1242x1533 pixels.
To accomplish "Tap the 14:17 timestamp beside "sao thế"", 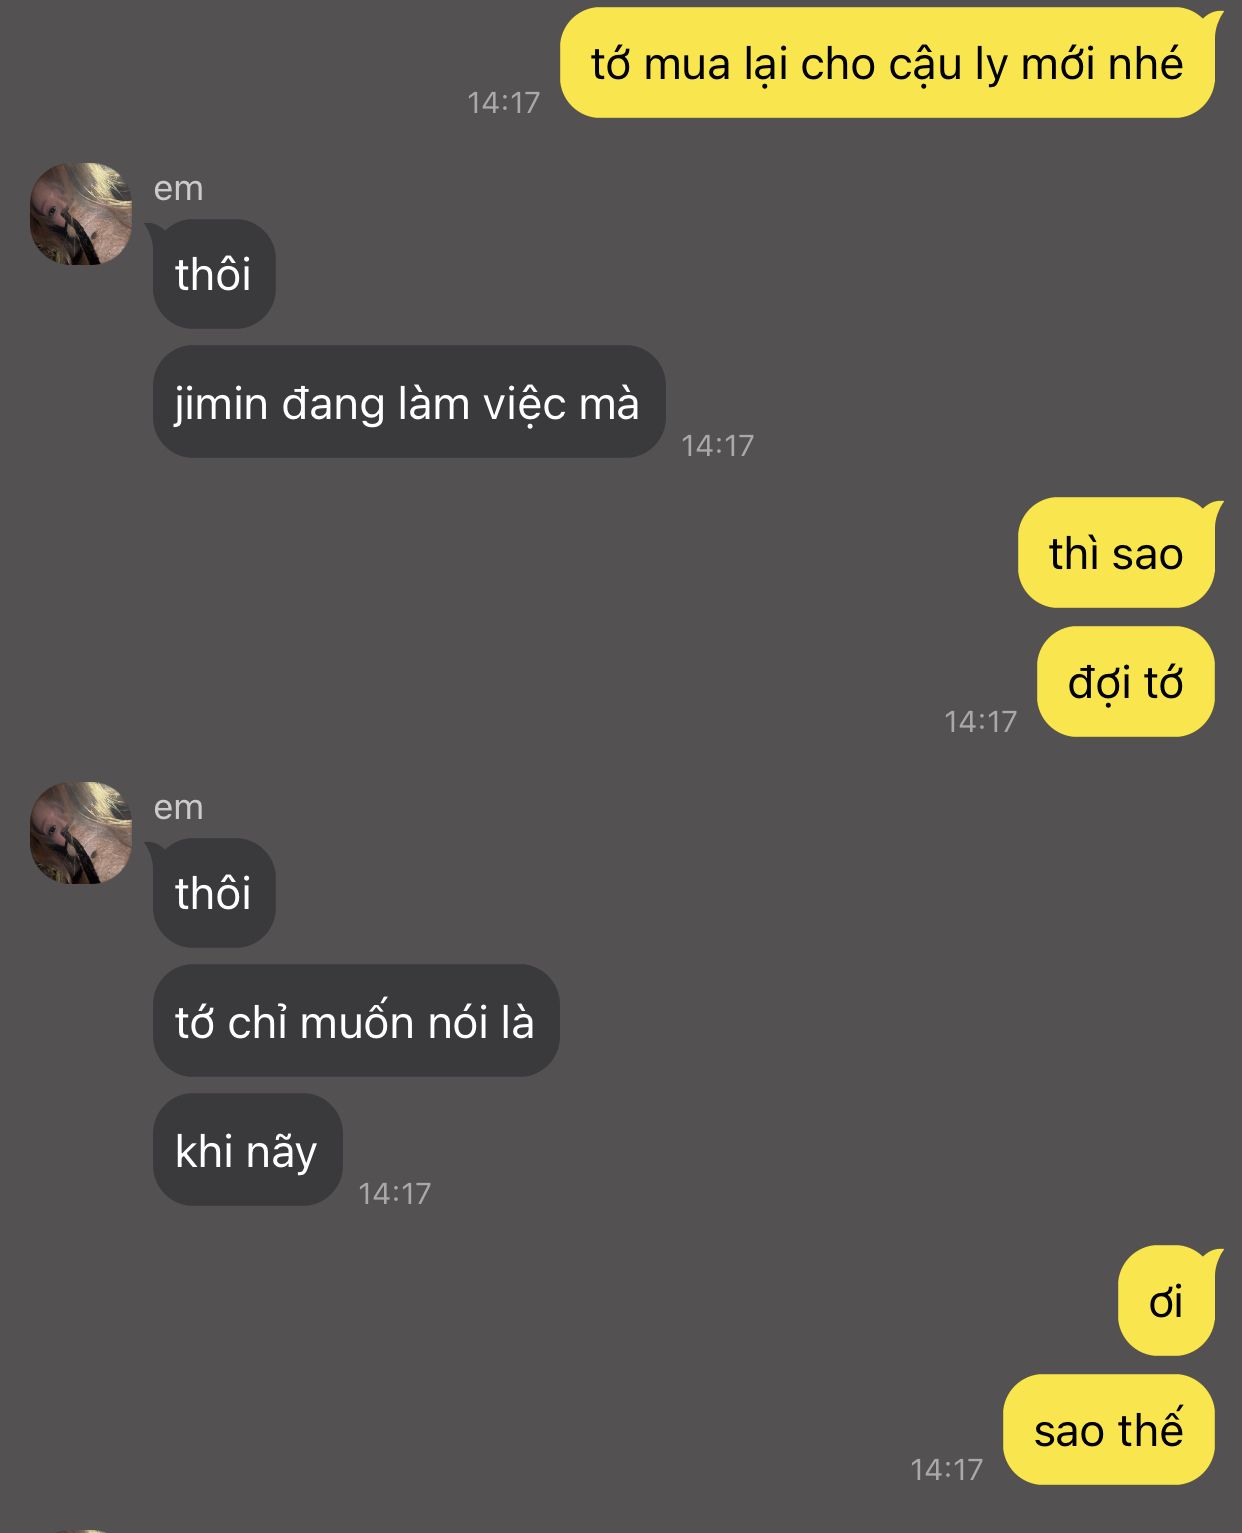I will pyautogui.click(x=946, y=1469).
